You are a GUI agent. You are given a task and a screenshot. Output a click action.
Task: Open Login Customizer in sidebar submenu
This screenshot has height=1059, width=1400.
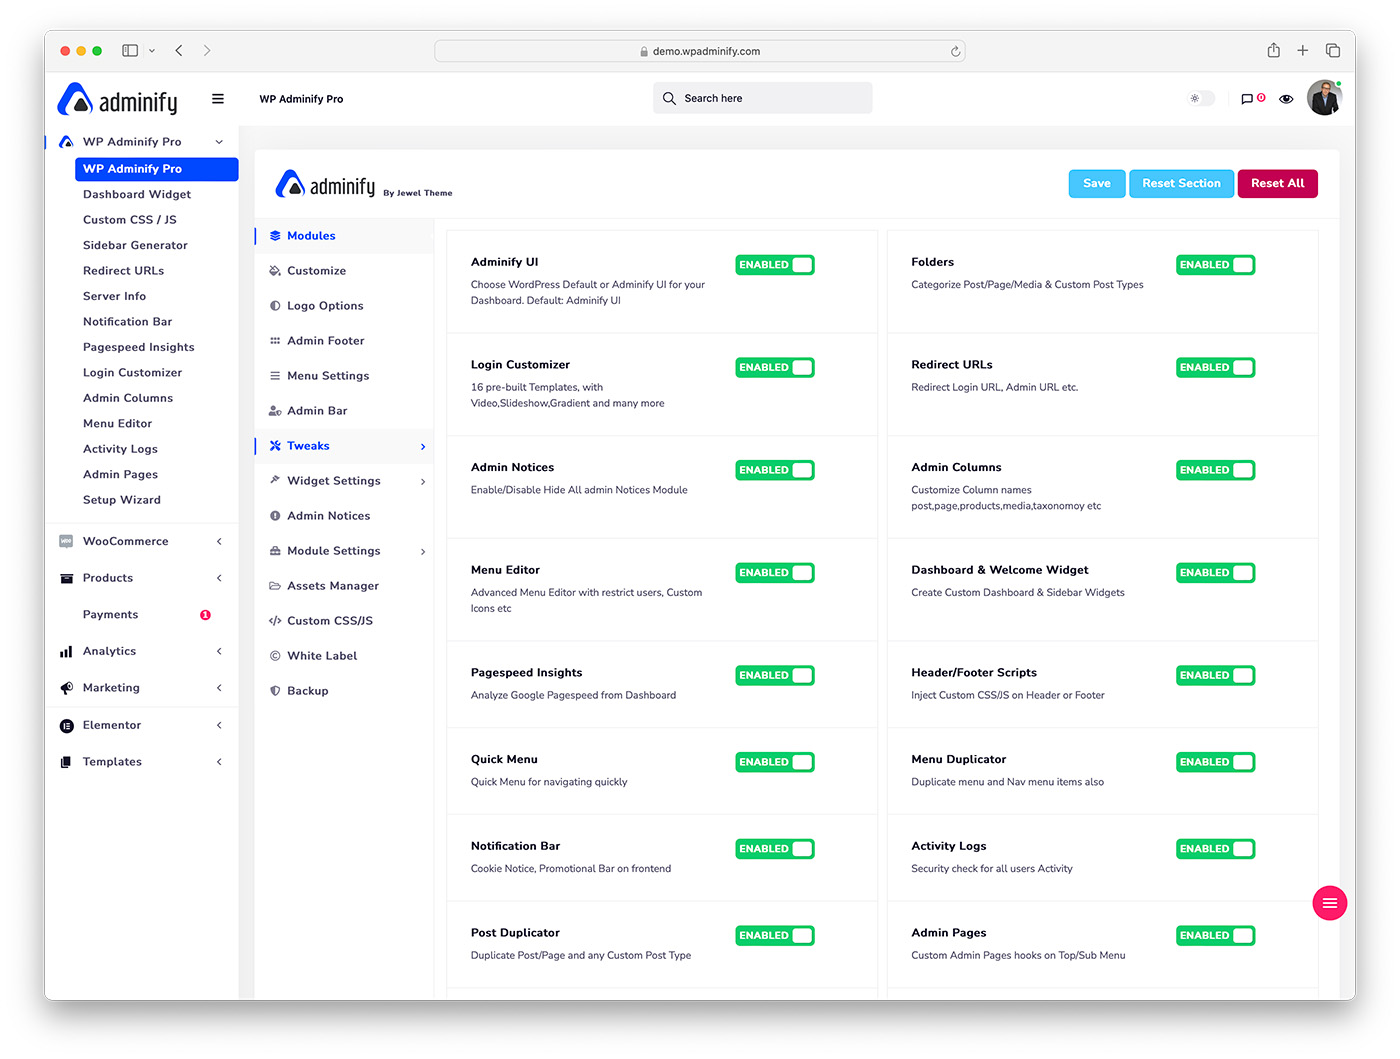[x=132, y=373]
